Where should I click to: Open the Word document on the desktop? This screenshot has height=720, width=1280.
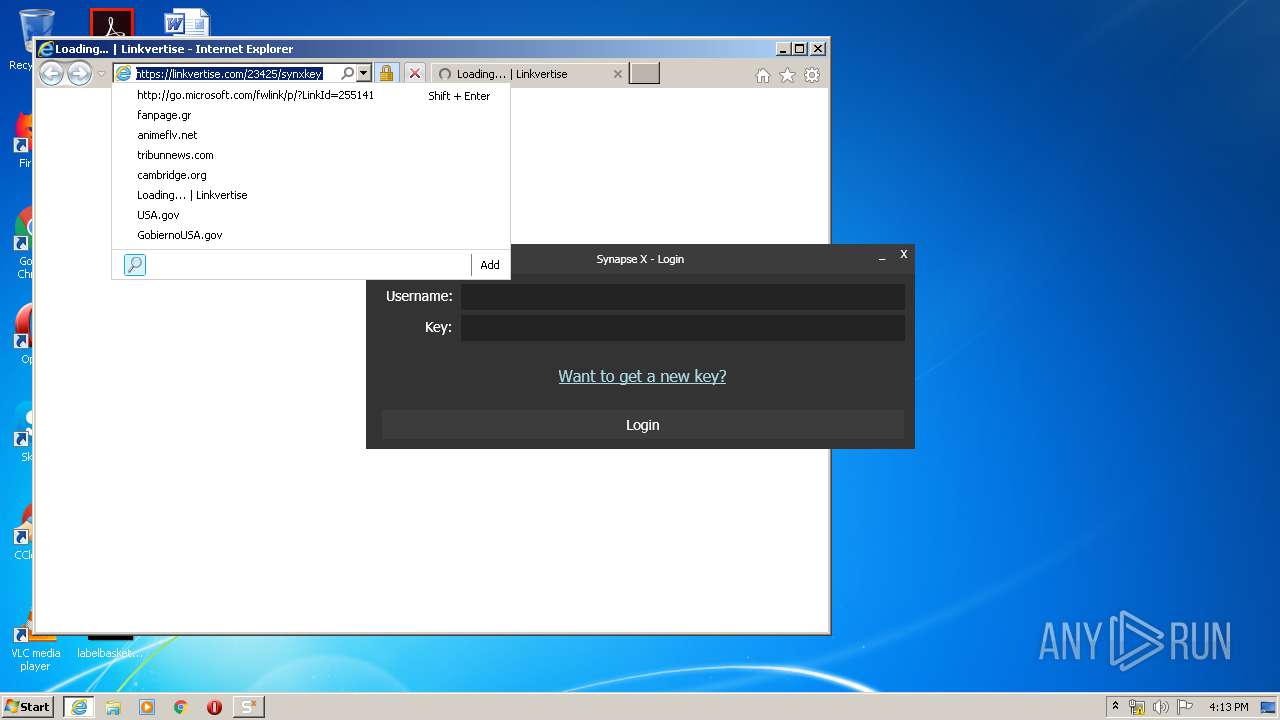click(x=187, y=24)
